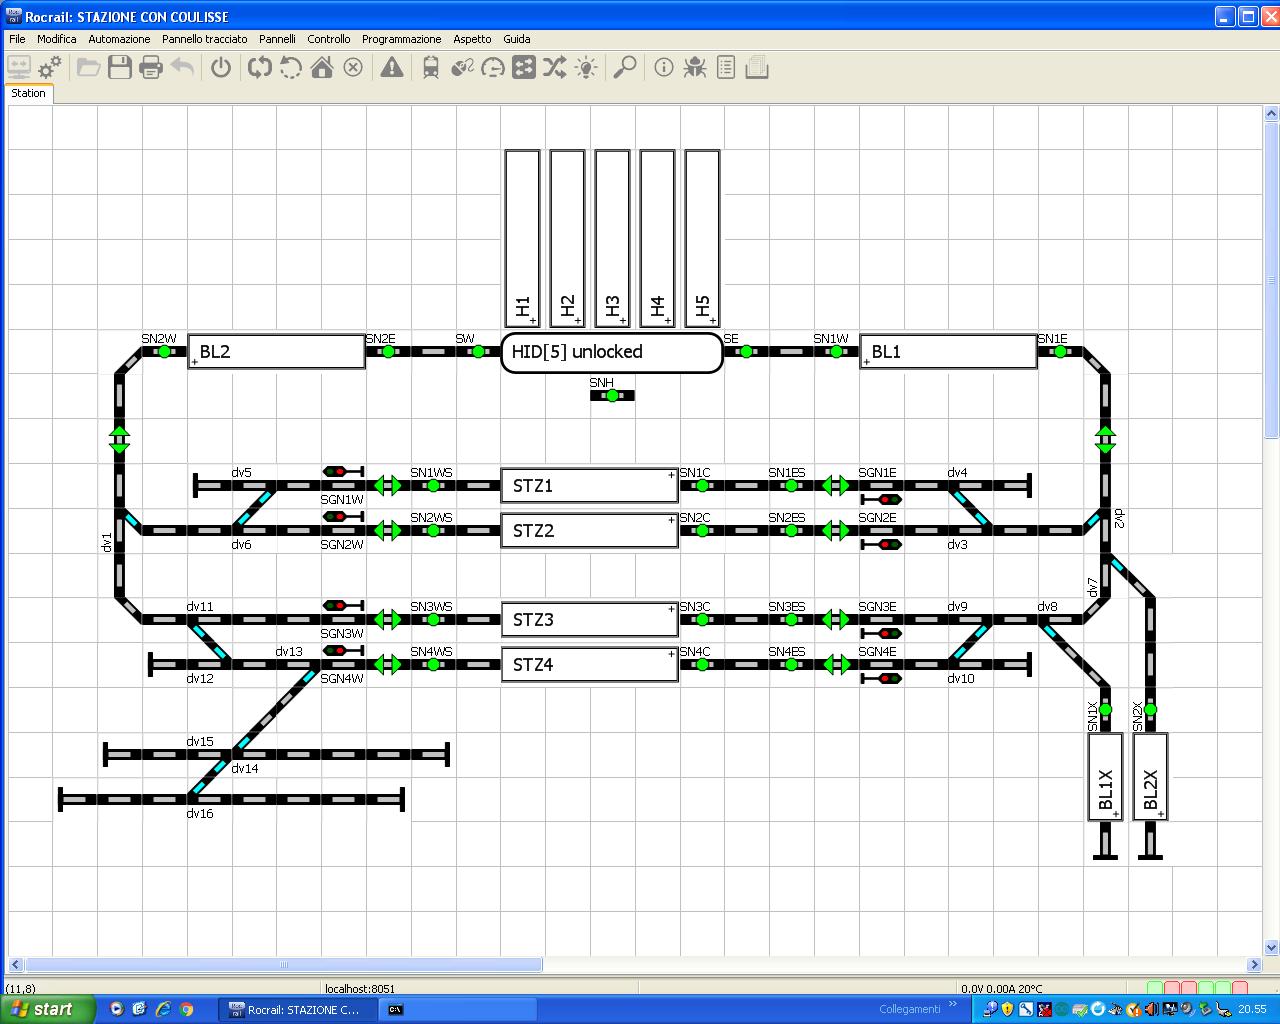Toggle signal SGN3W

342,605
